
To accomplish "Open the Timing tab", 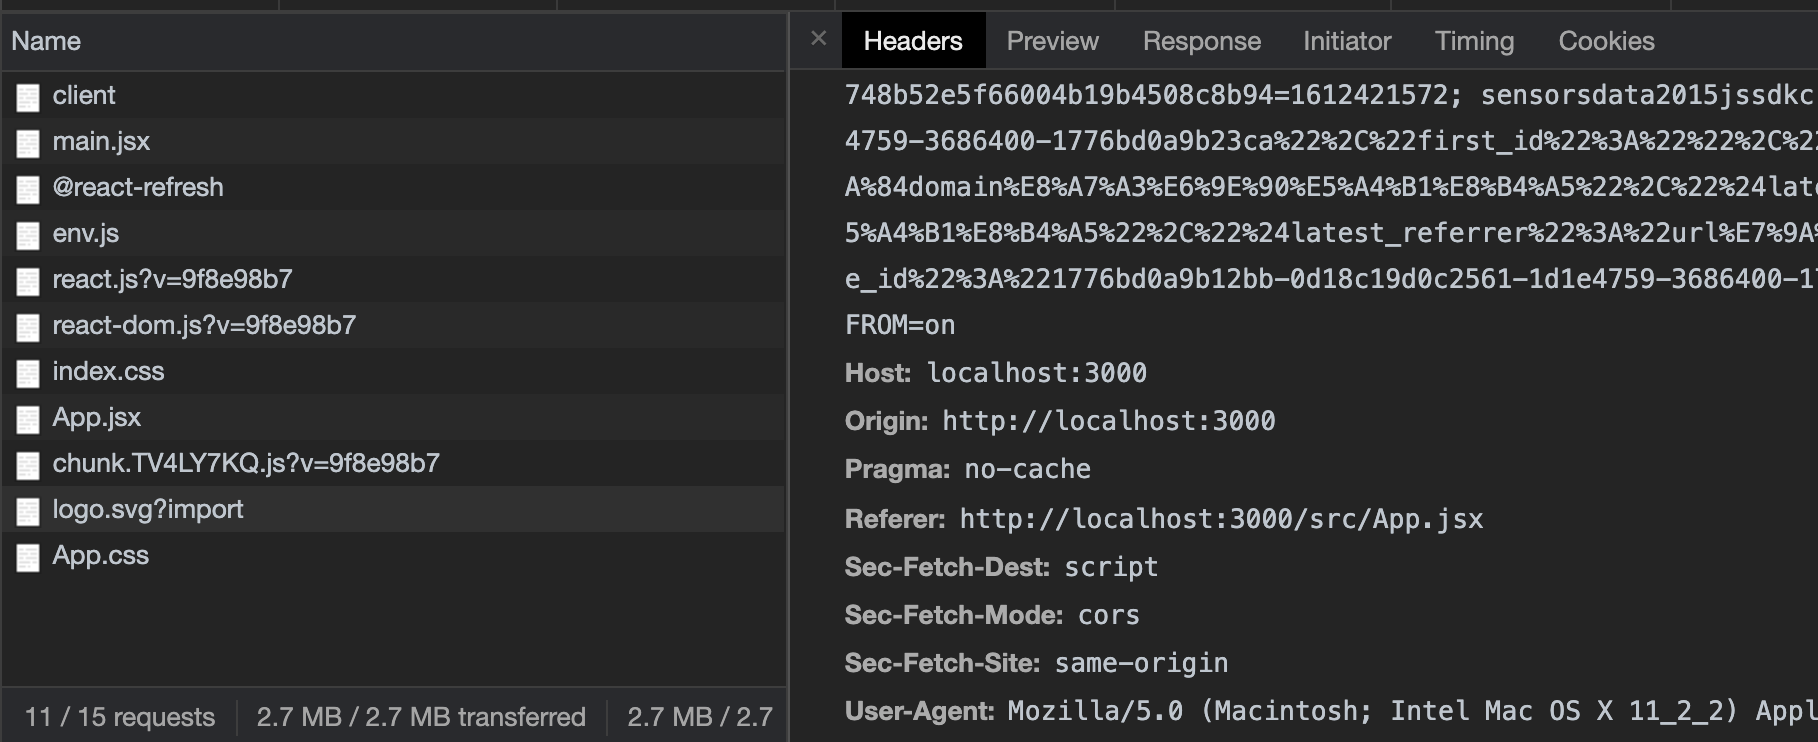I will (x=1474, y=41).
